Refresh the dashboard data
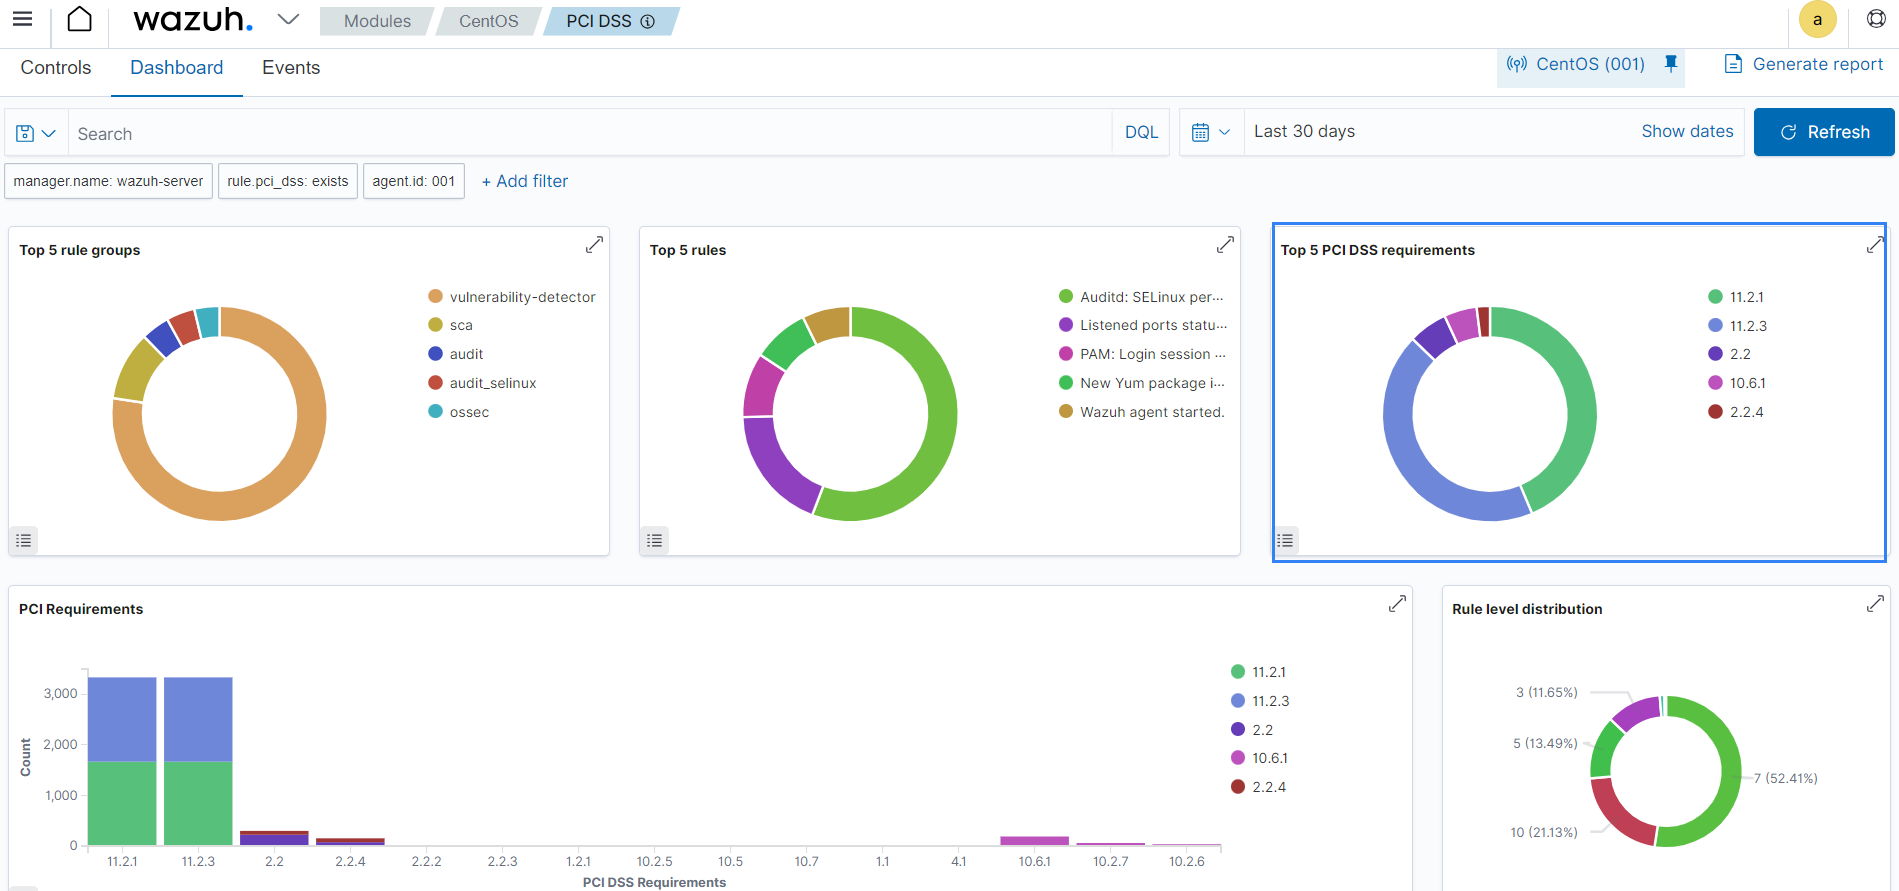 pyautogui.click(x=1824, y=132)
